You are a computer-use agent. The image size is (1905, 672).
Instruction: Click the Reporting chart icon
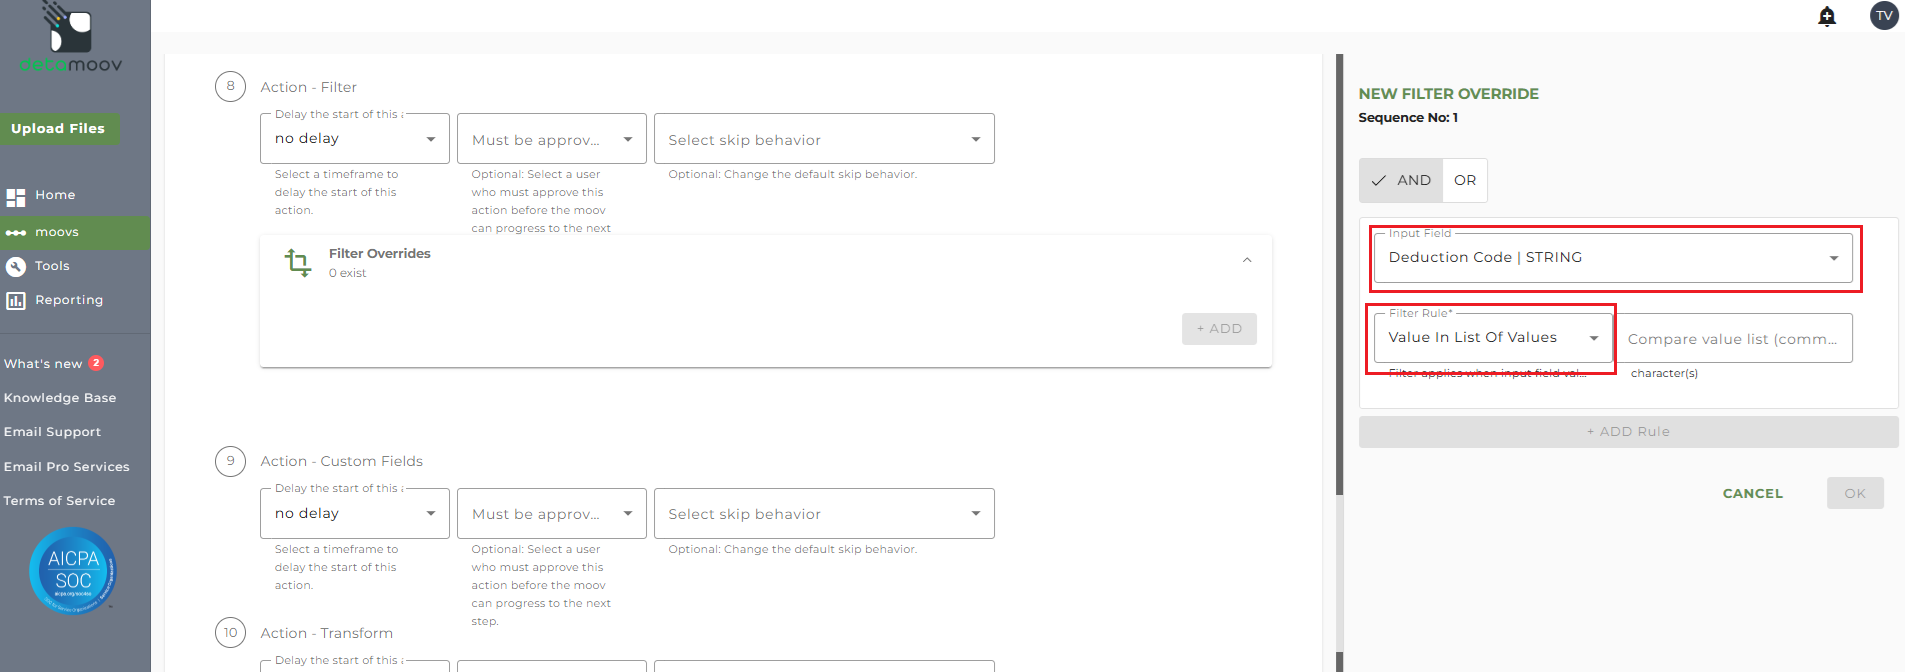tap(16, 301)
